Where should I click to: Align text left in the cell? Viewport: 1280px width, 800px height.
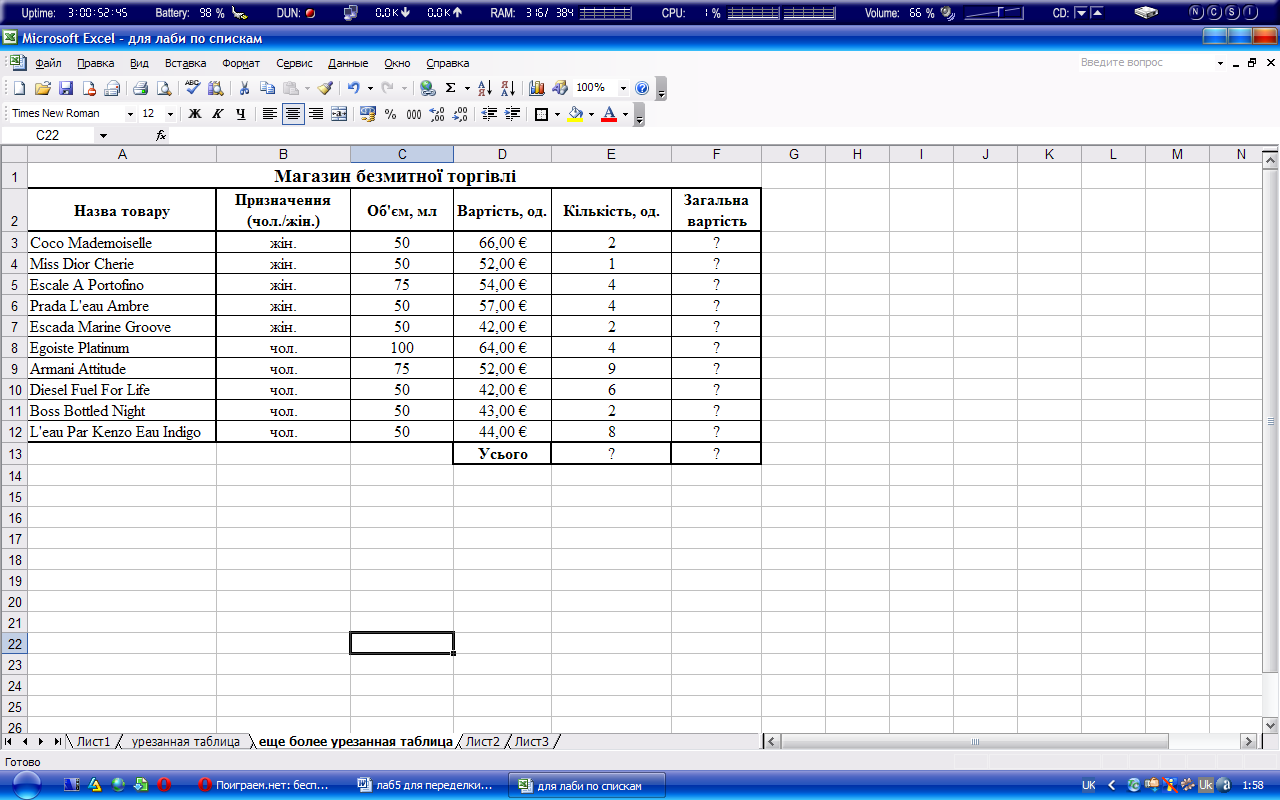(270, 114)
